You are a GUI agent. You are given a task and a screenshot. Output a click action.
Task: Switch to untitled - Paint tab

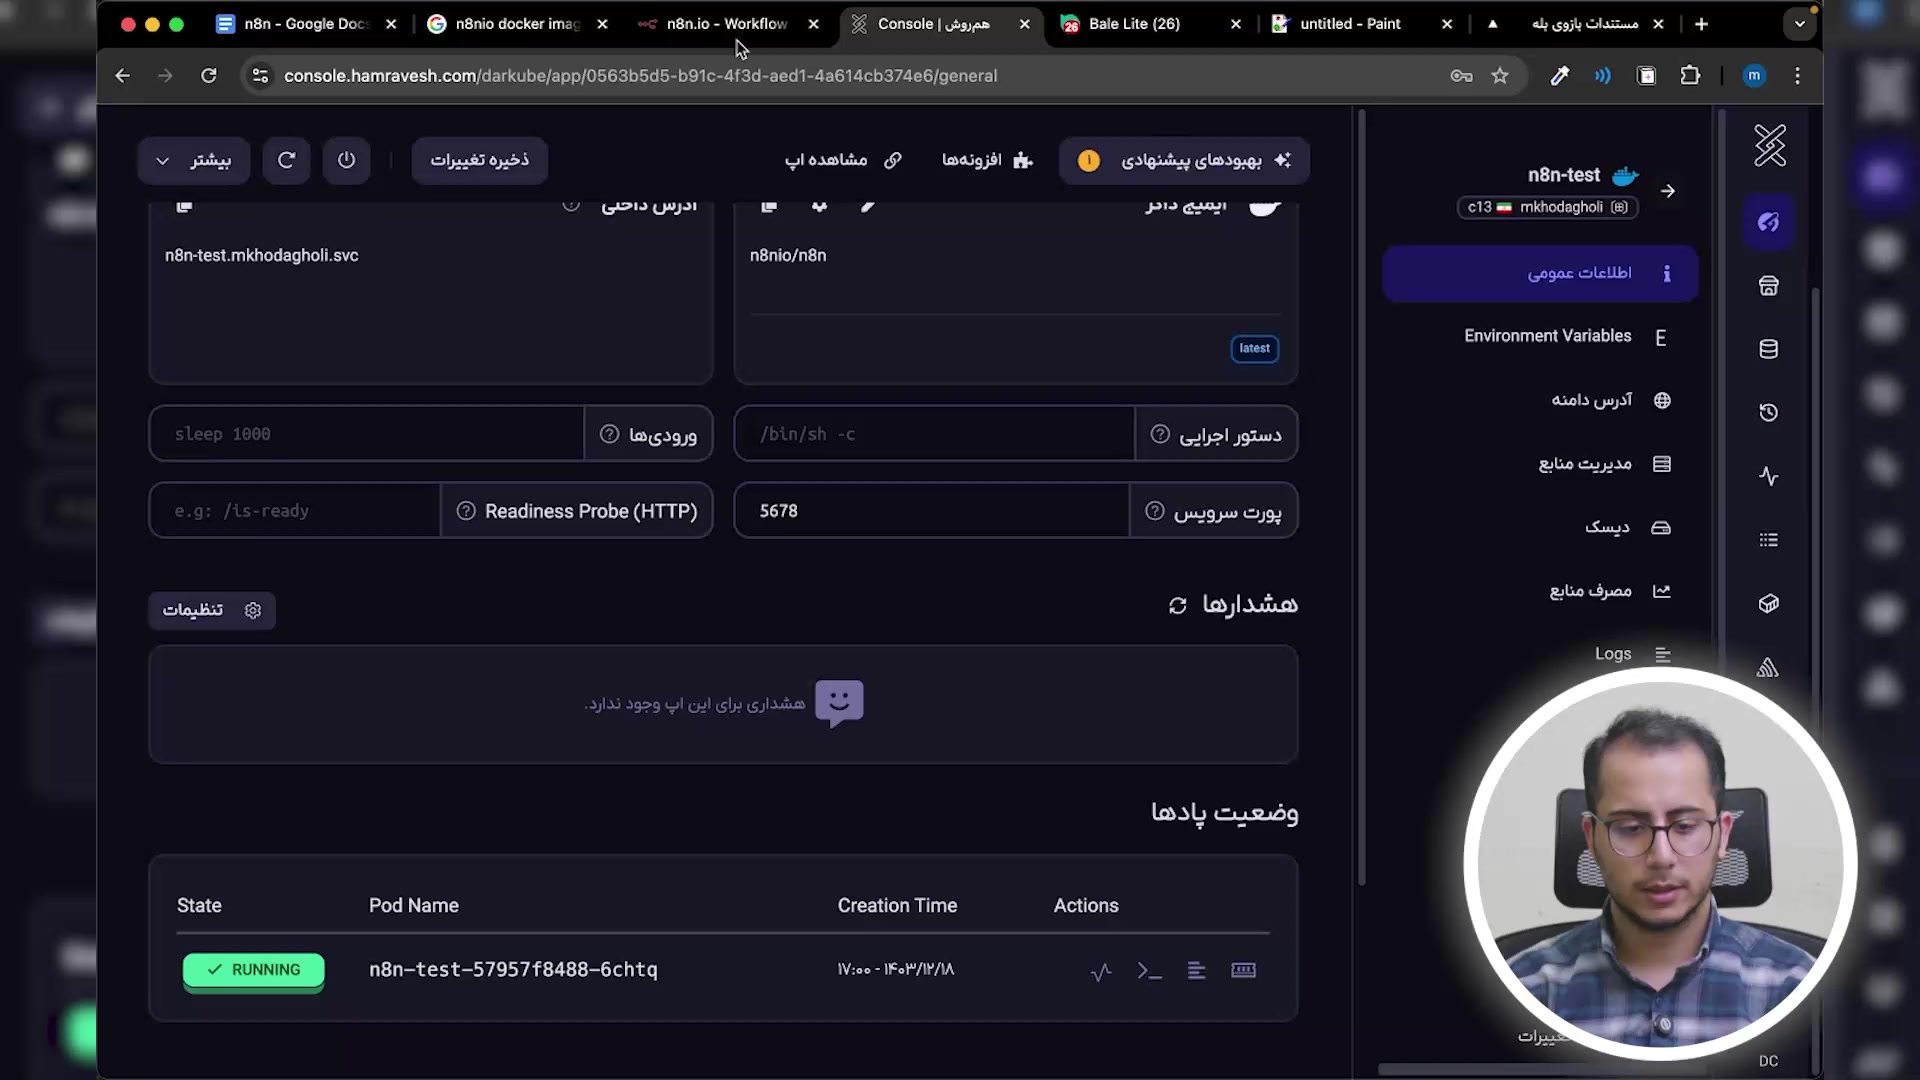1361,24
